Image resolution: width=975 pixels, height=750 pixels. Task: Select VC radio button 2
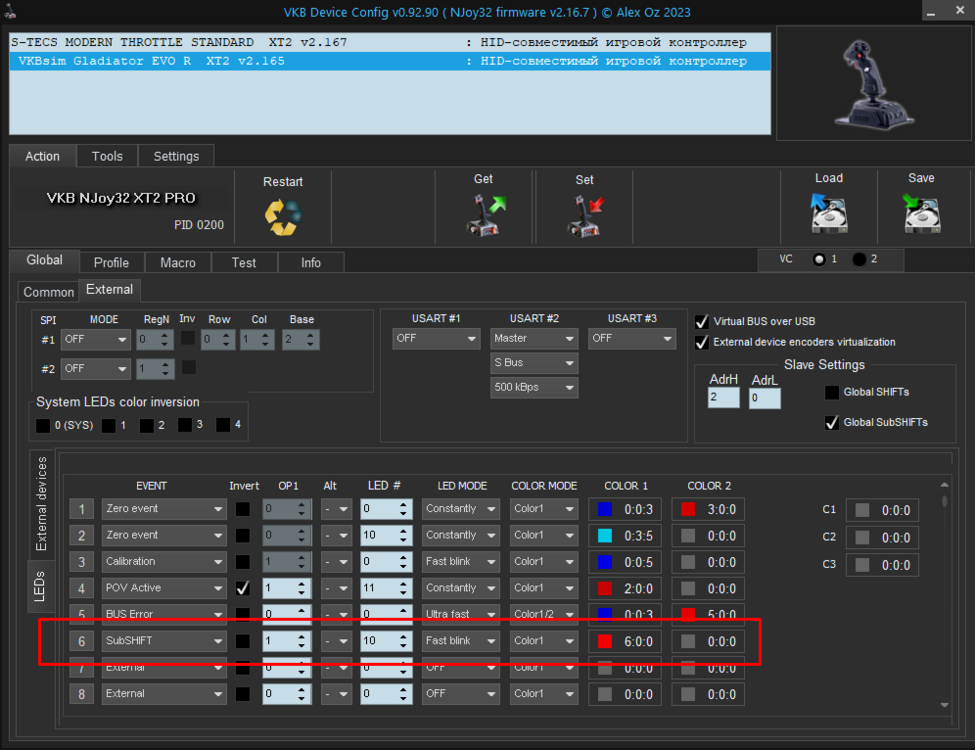tap(859, 259)
